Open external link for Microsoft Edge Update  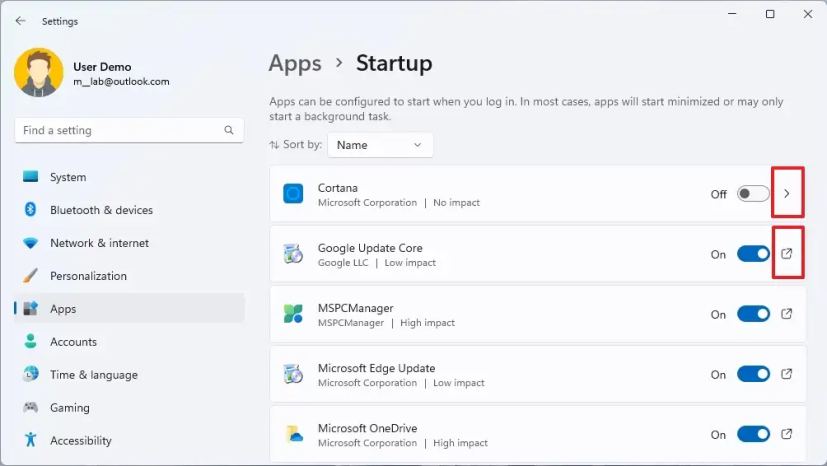click(787, 374)
